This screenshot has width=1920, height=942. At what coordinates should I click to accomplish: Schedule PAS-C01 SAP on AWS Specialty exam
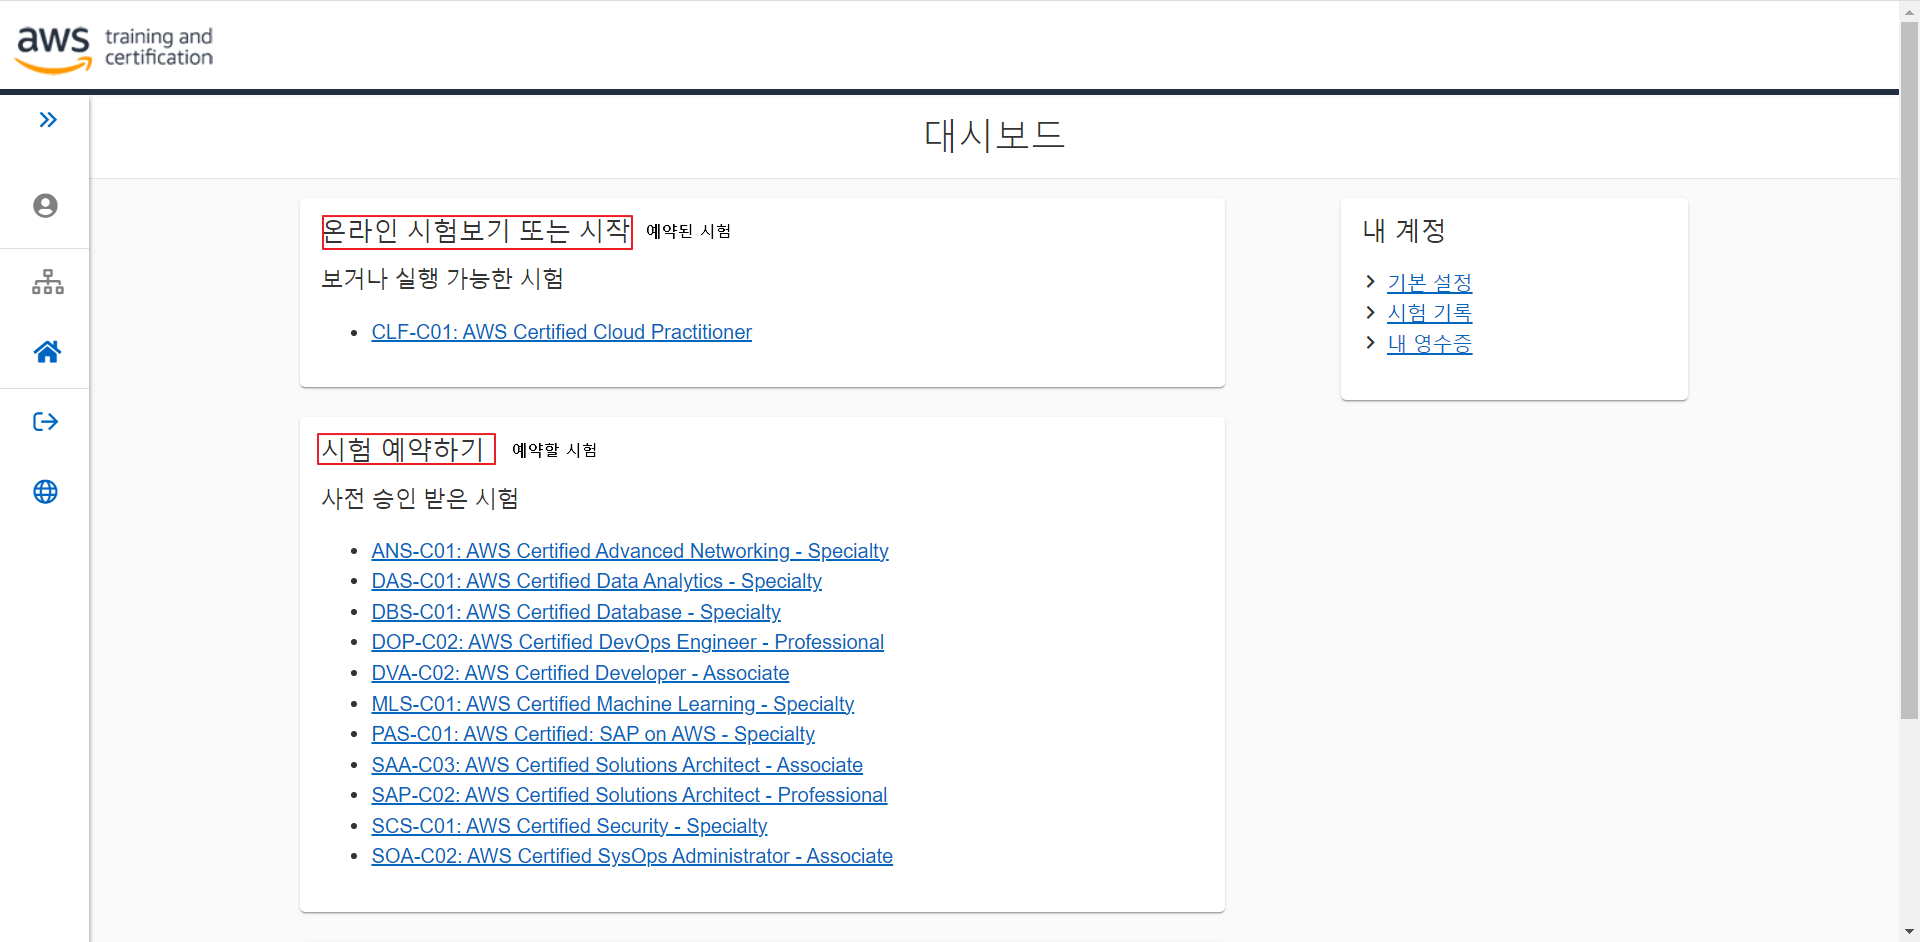coord(593,734)
